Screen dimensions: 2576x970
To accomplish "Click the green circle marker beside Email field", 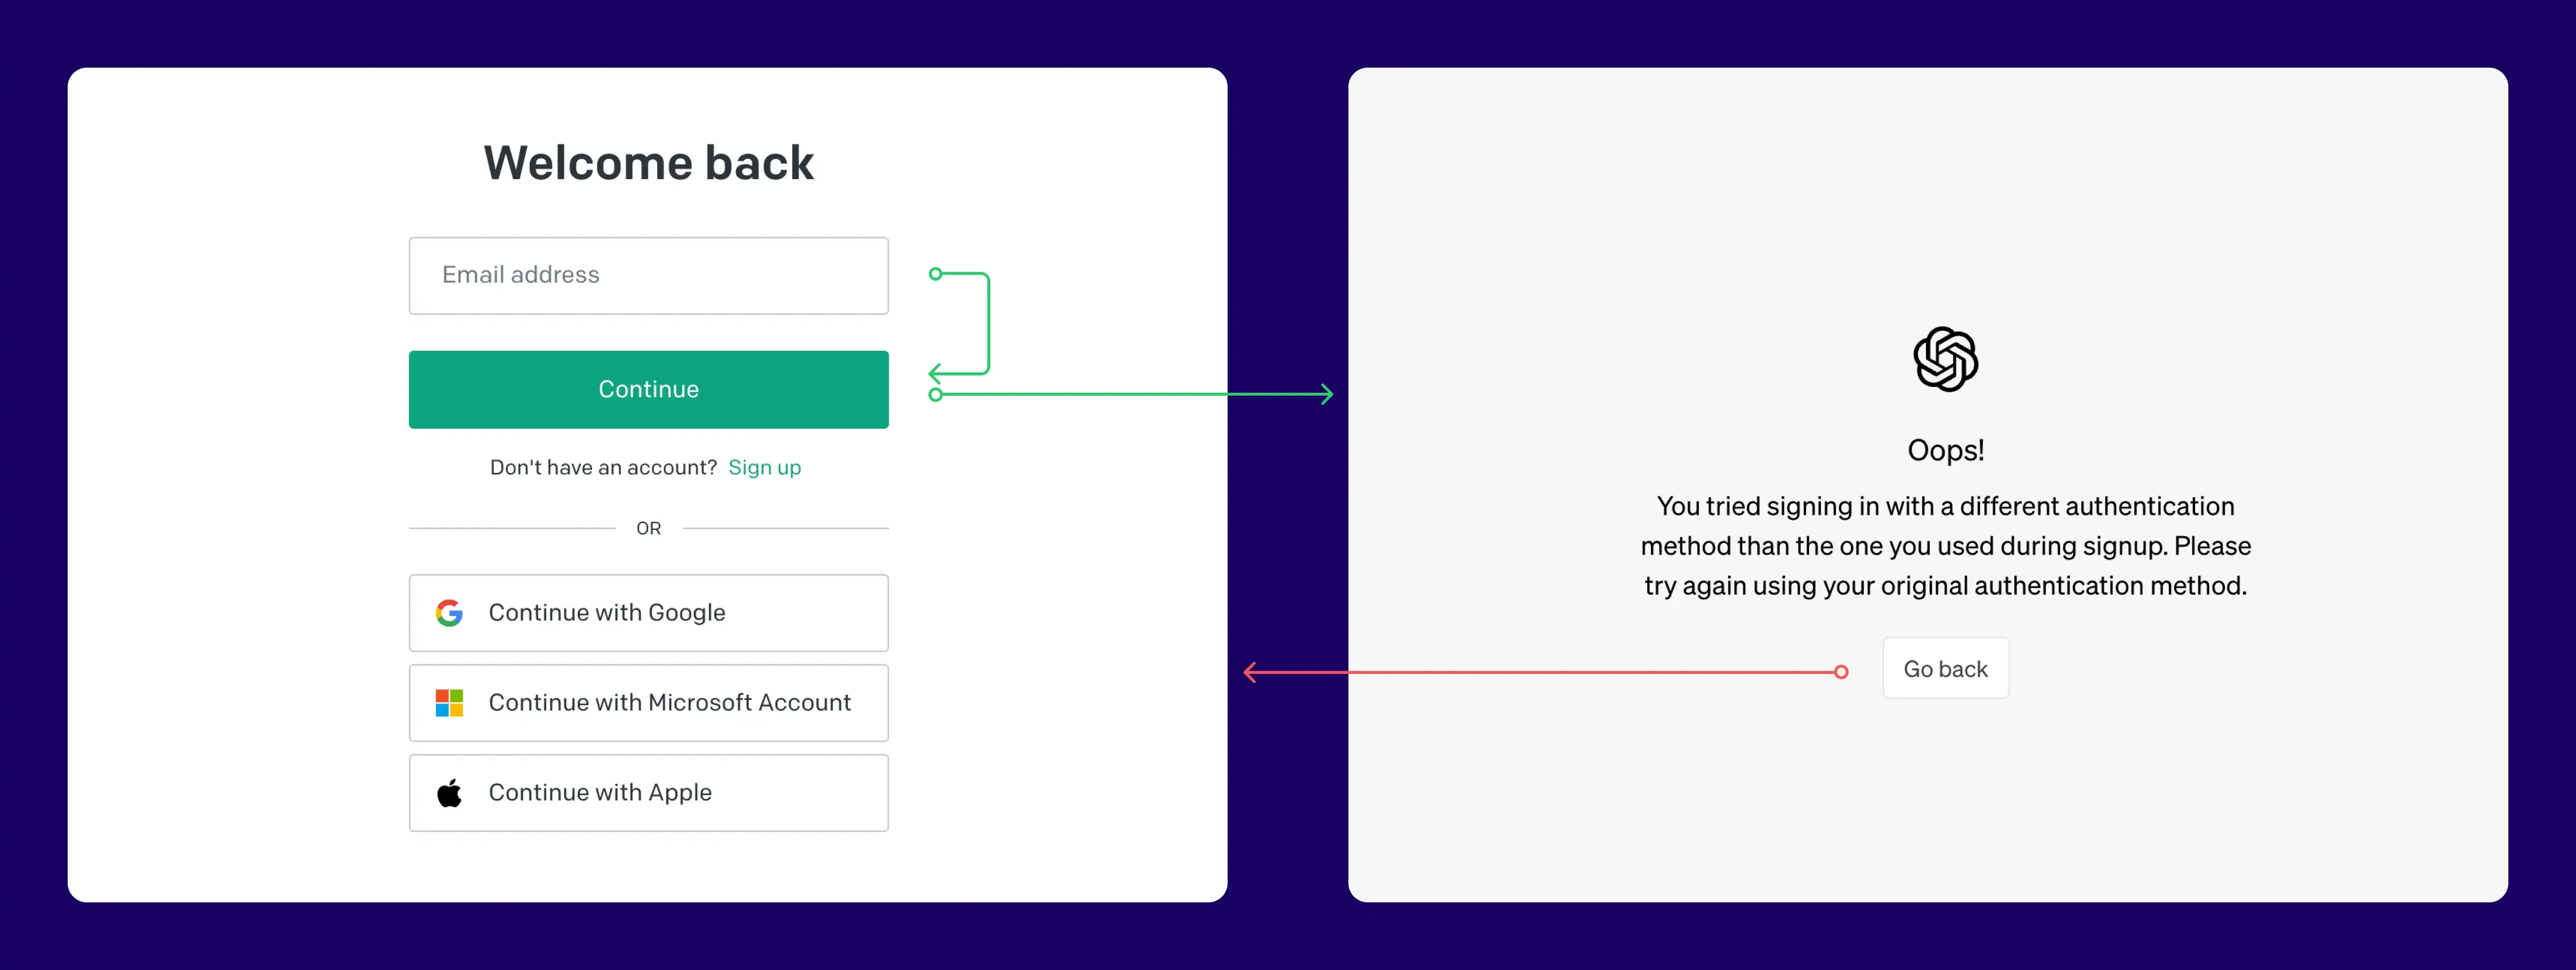I will click(x=935, y=274).
